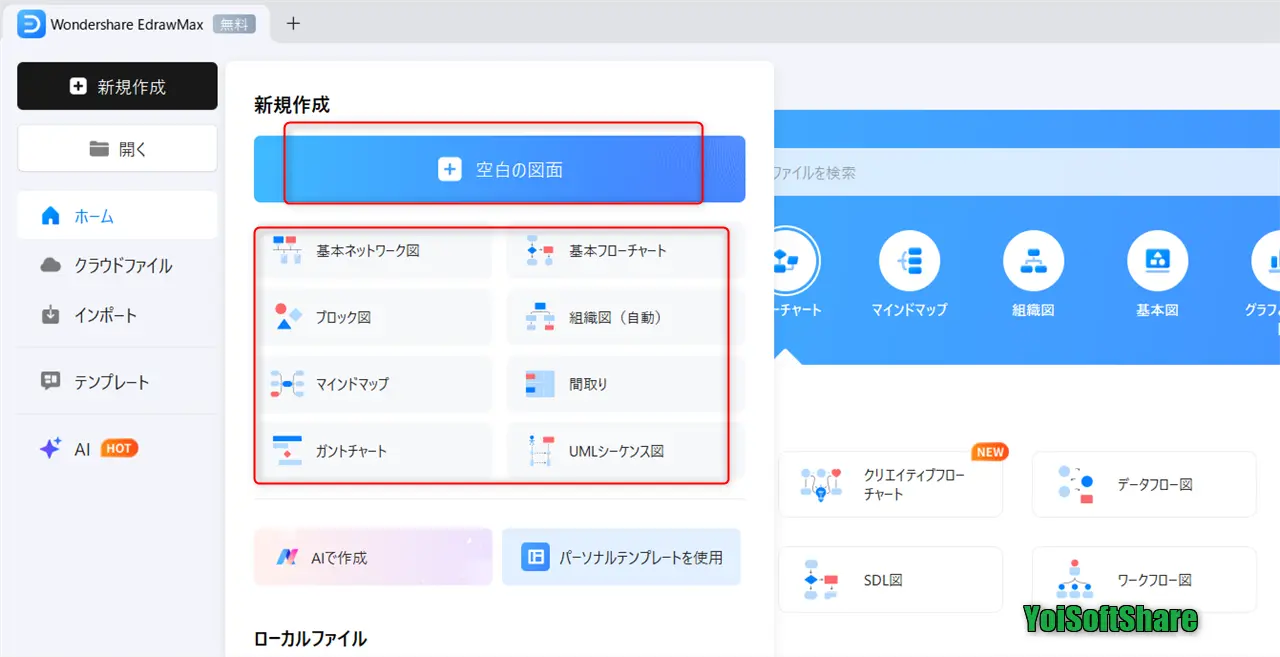The width and height of the screenshot is (1280, 657).
Task: Click パーソナルテンプレートを使用 button
Action: point(621,557)
